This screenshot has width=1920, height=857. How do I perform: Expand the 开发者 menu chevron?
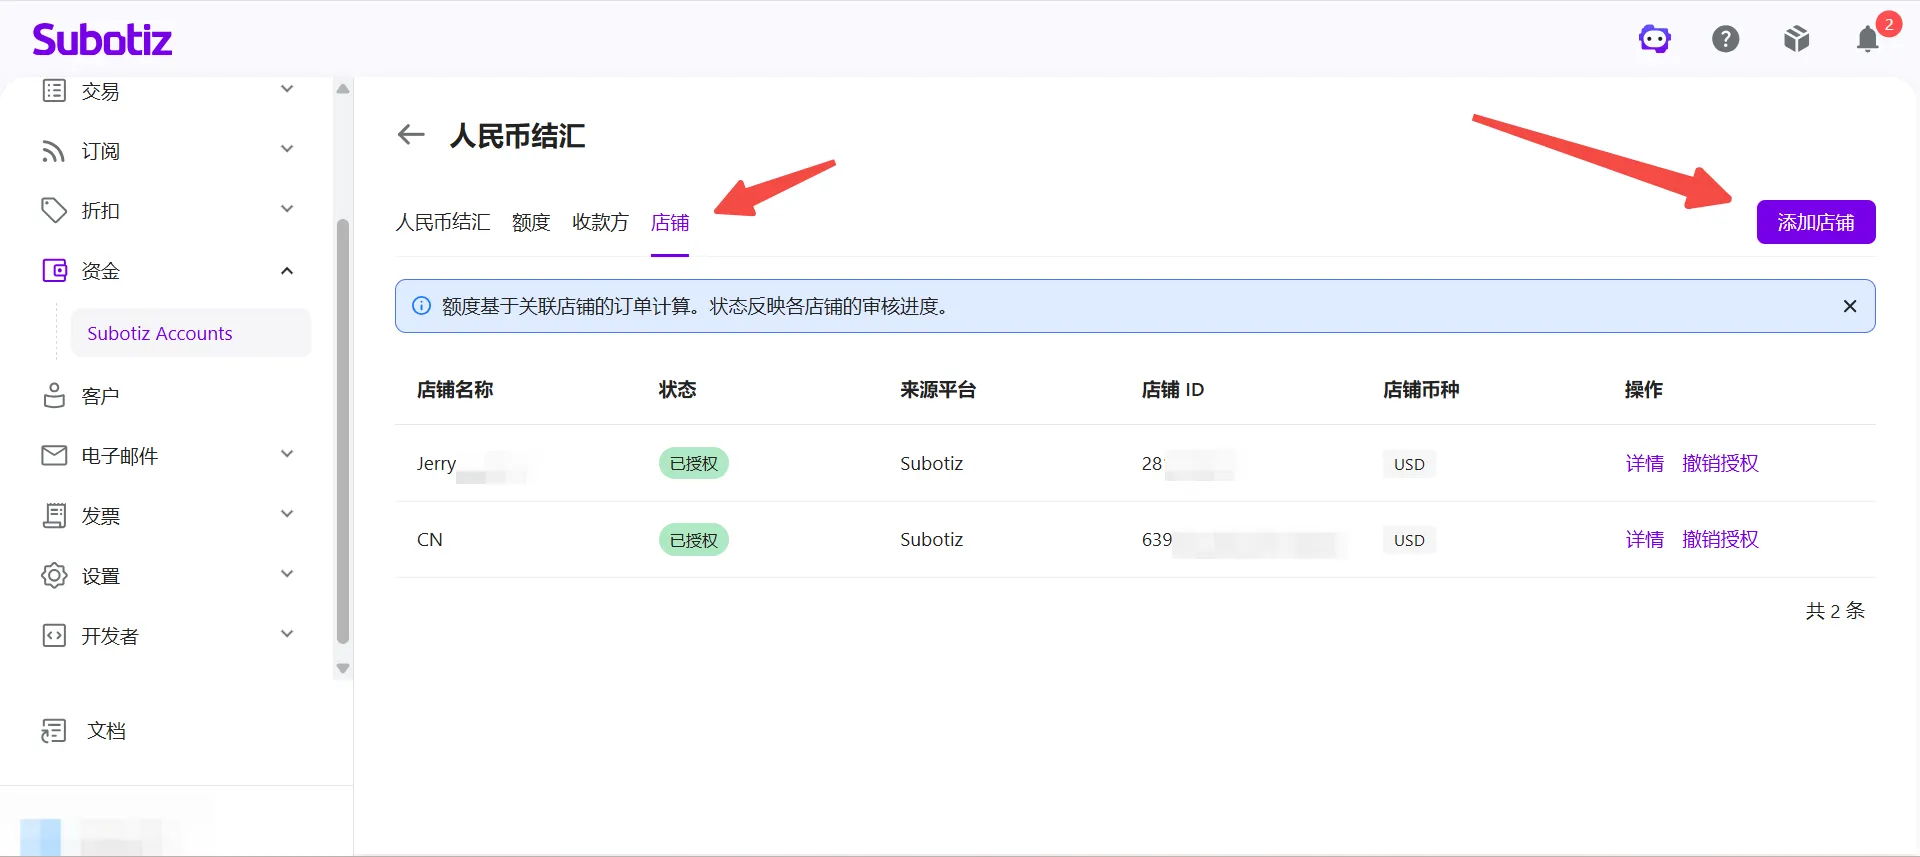287,634
